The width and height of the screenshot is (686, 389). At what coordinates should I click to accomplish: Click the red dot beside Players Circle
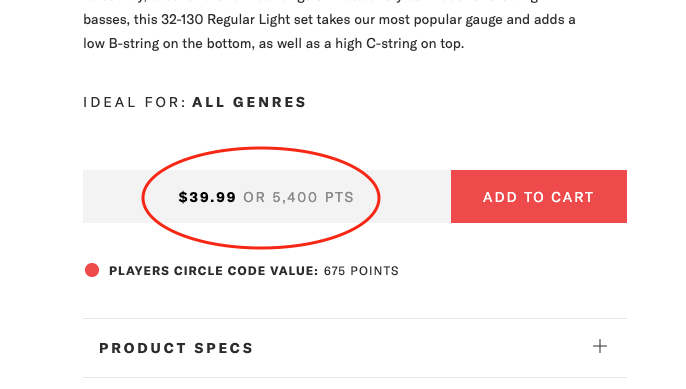92,270
